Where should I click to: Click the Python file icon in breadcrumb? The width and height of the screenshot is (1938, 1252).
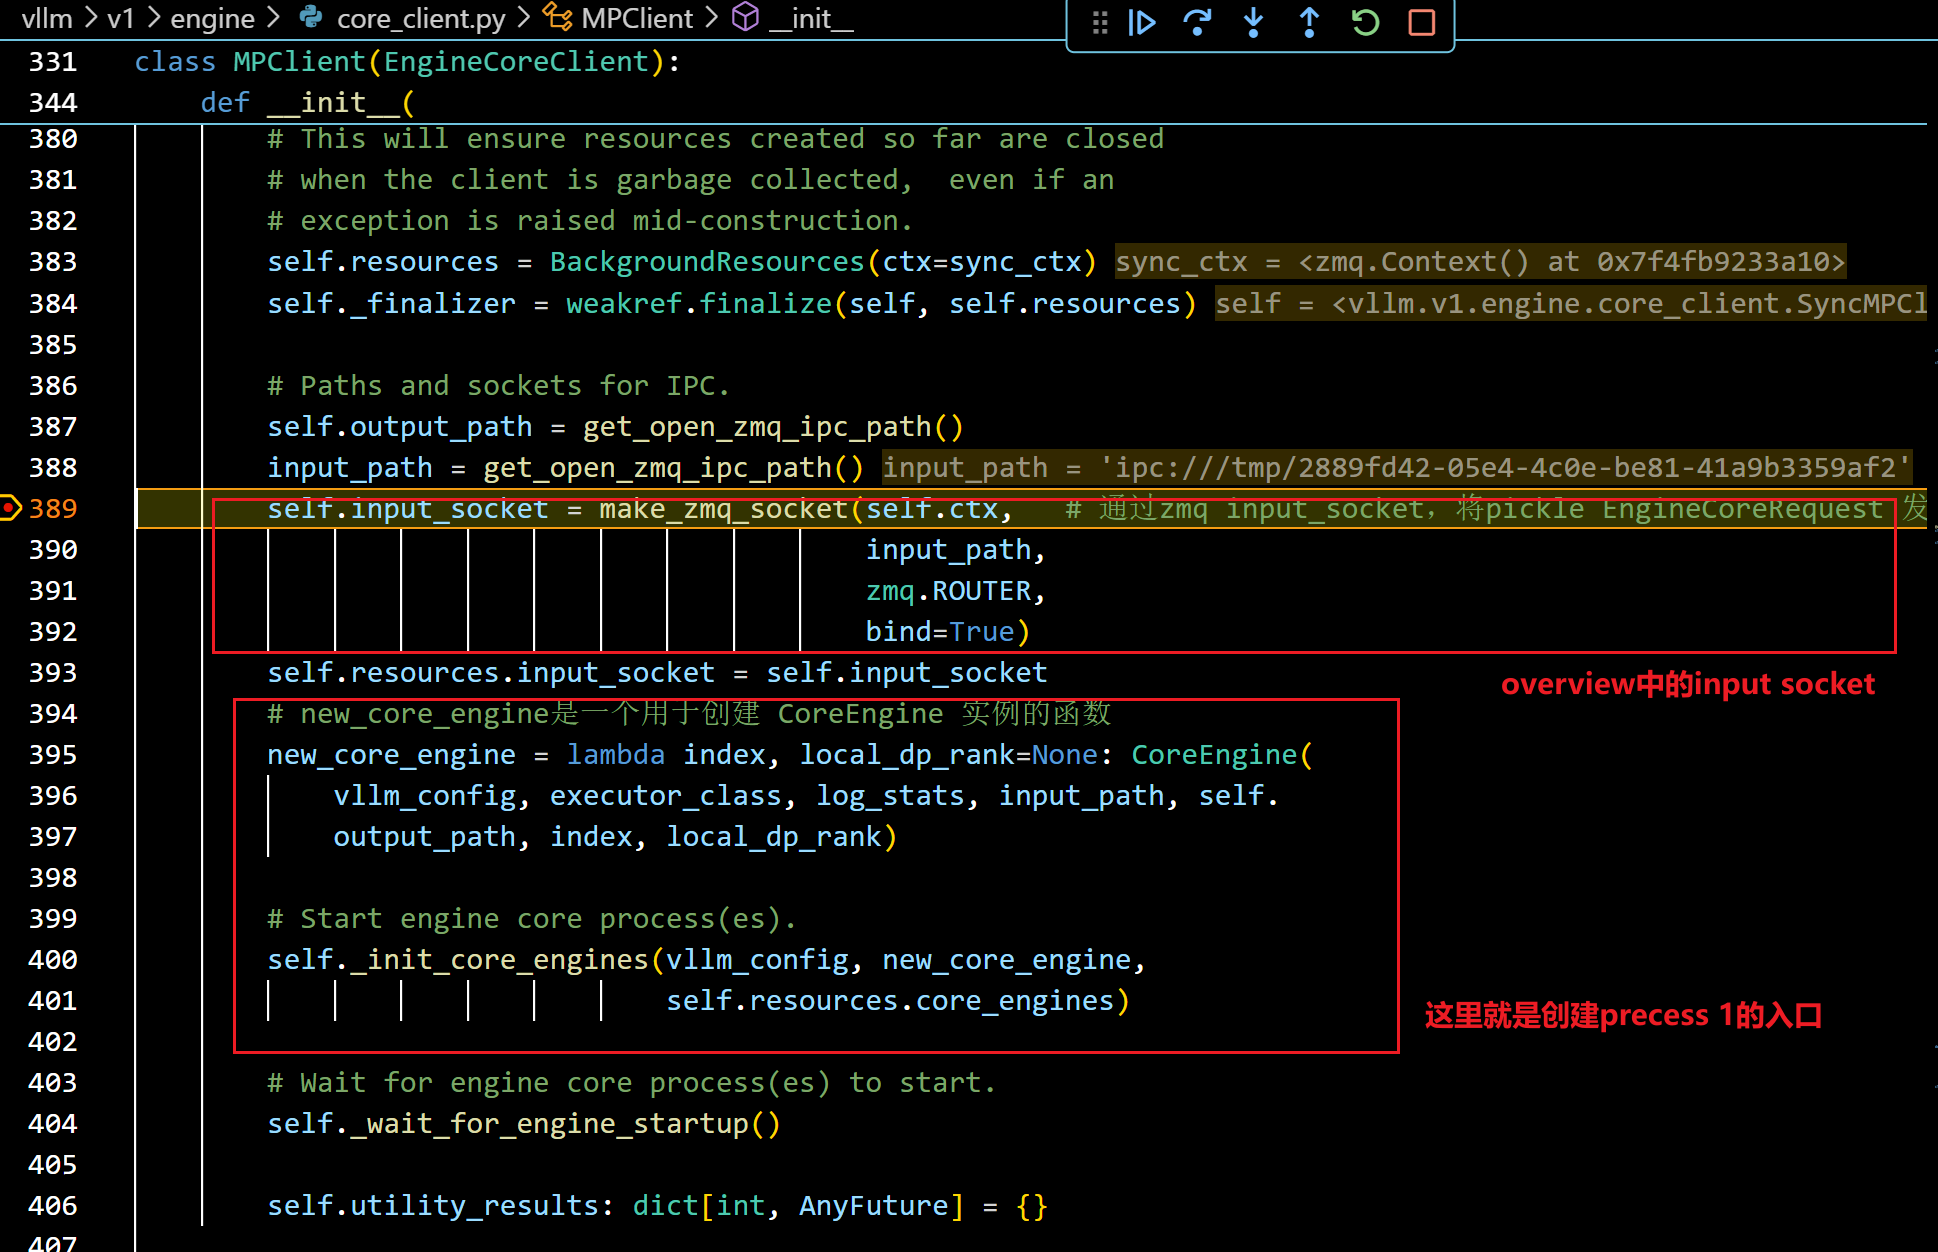pos(311,17)
